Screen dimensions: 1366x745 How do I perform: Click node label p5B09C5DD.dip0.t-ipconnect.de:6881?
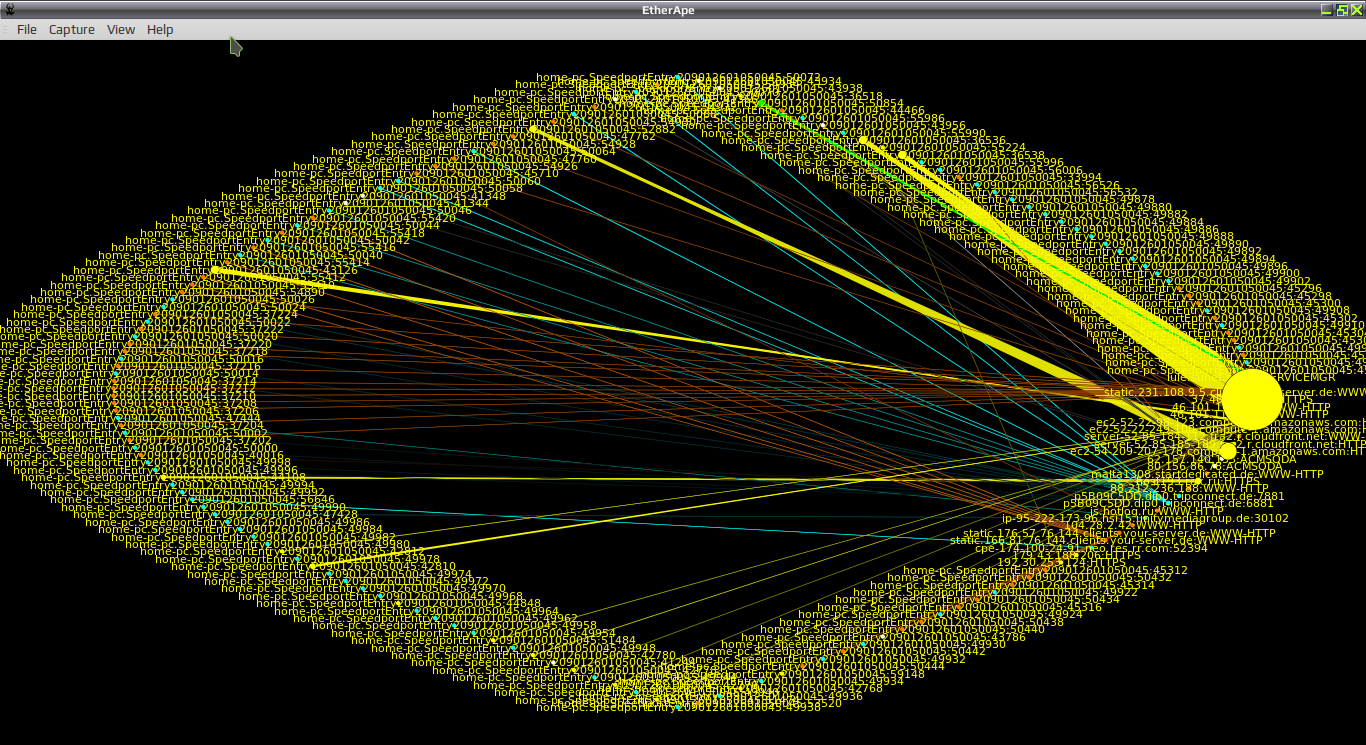(1169, 503)
